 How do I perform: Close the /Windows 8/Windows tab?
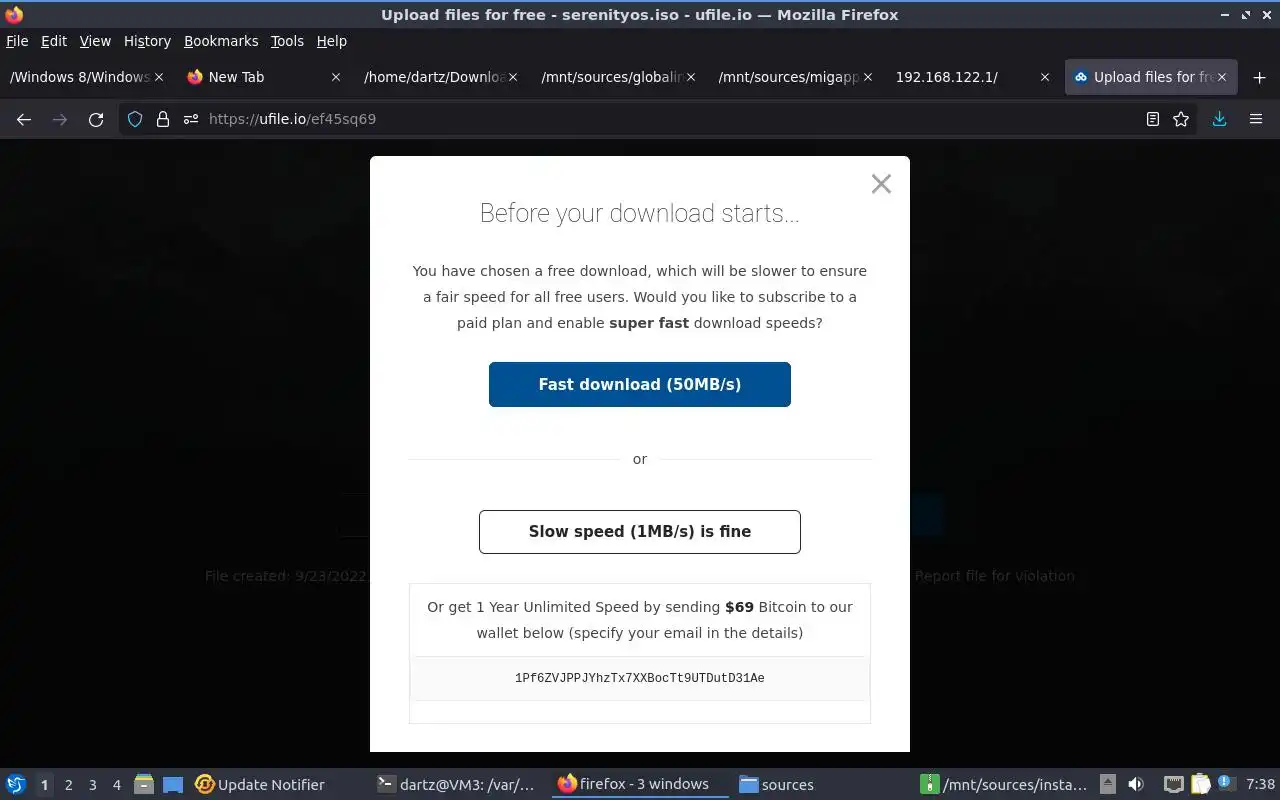[x=160, y=77]
